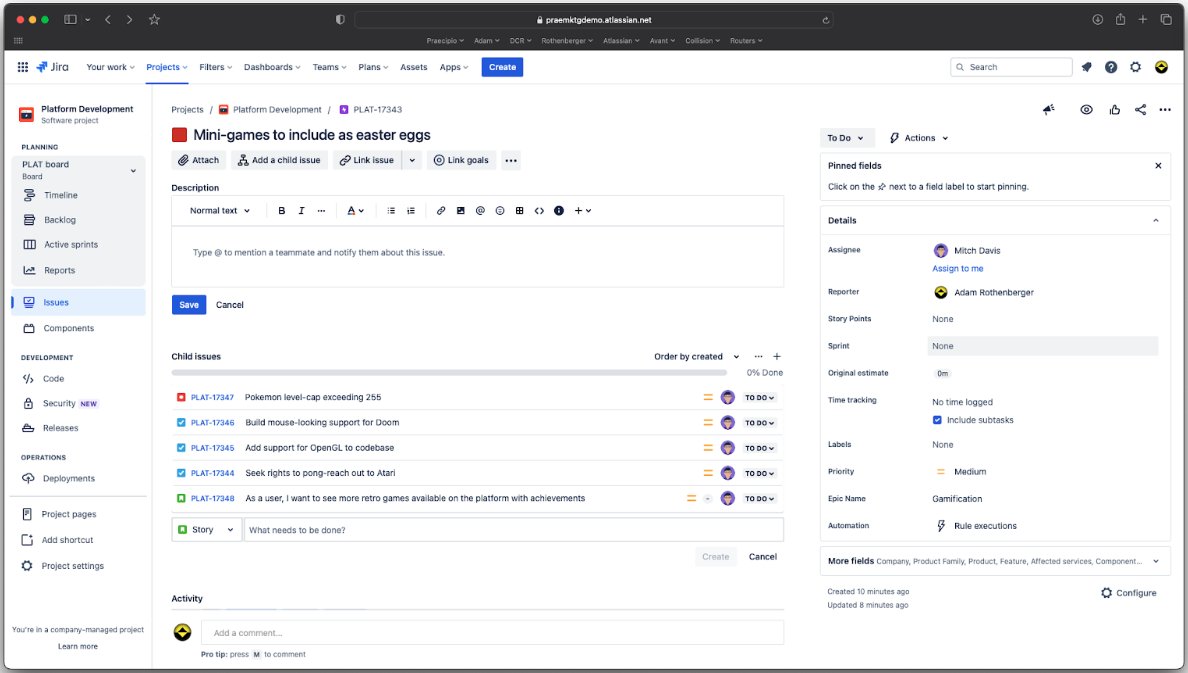Change status of PLAT-17347 To Do

coord(759,397)
